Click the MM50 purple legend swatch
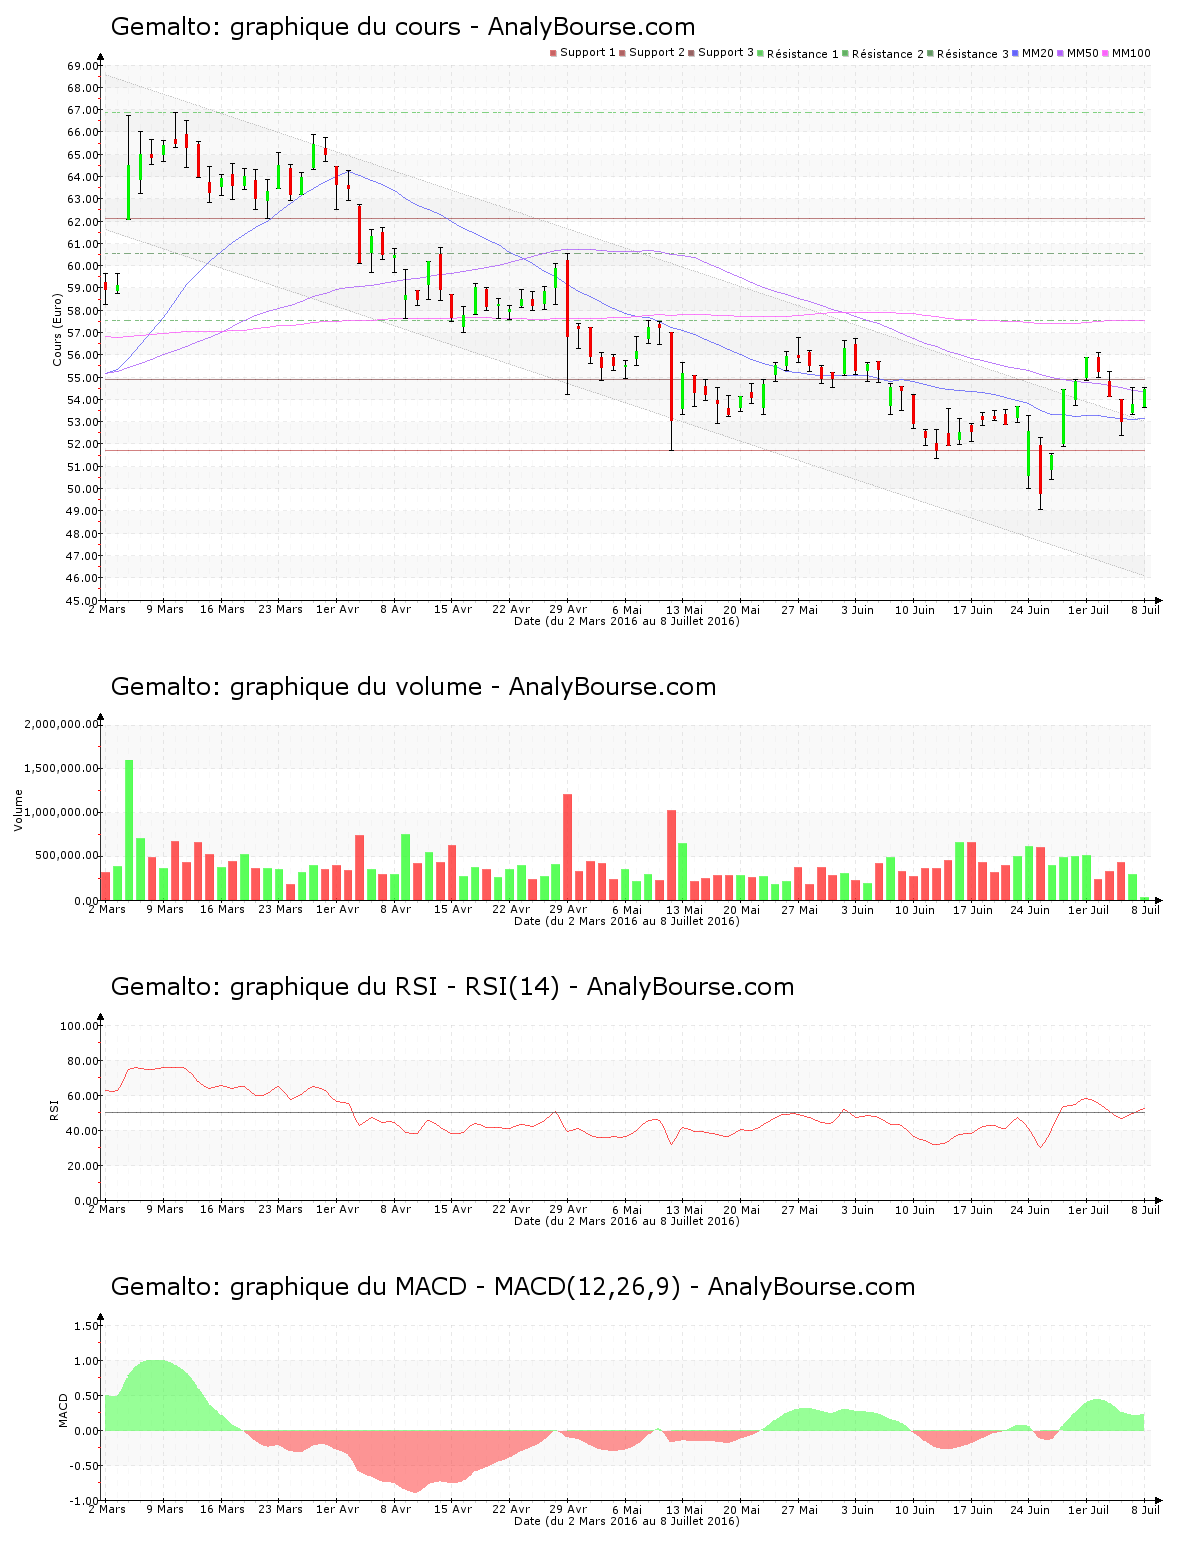The width and height of the screenshot is (1200, 1550). [1062, 53]
